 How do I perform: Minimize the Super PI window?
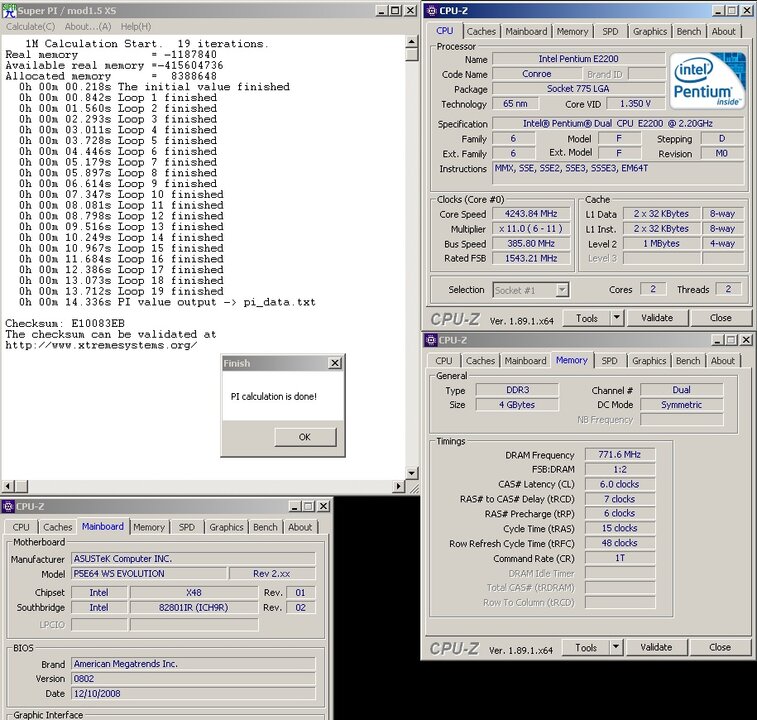[381, 10]
